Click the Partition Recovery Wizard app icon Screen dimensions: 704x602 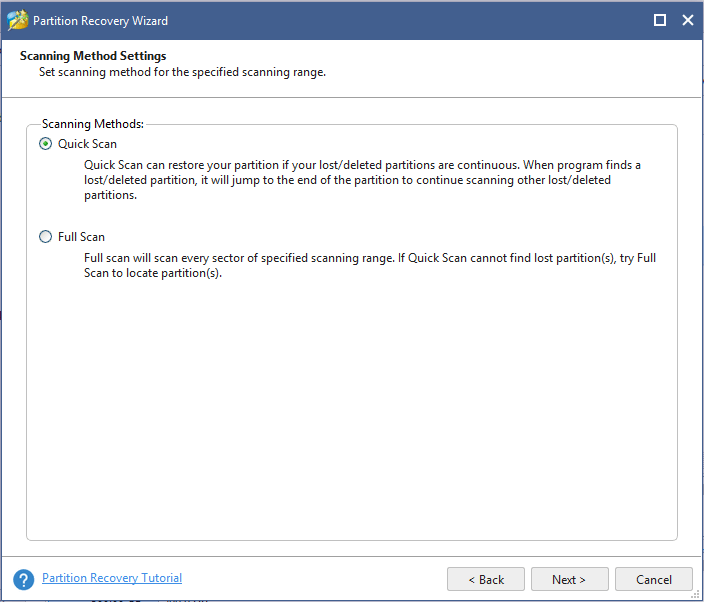pyautogui.click(x=18, y=20)
